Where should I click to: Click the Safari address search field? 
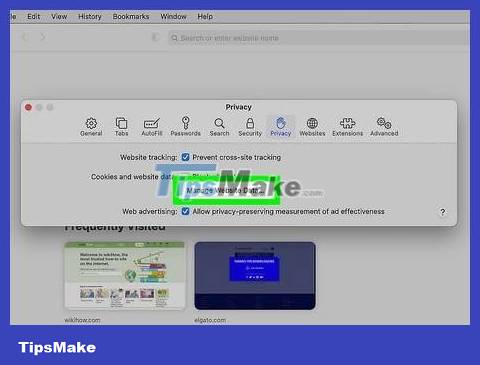pyautogui.click(x=318, y=38)
